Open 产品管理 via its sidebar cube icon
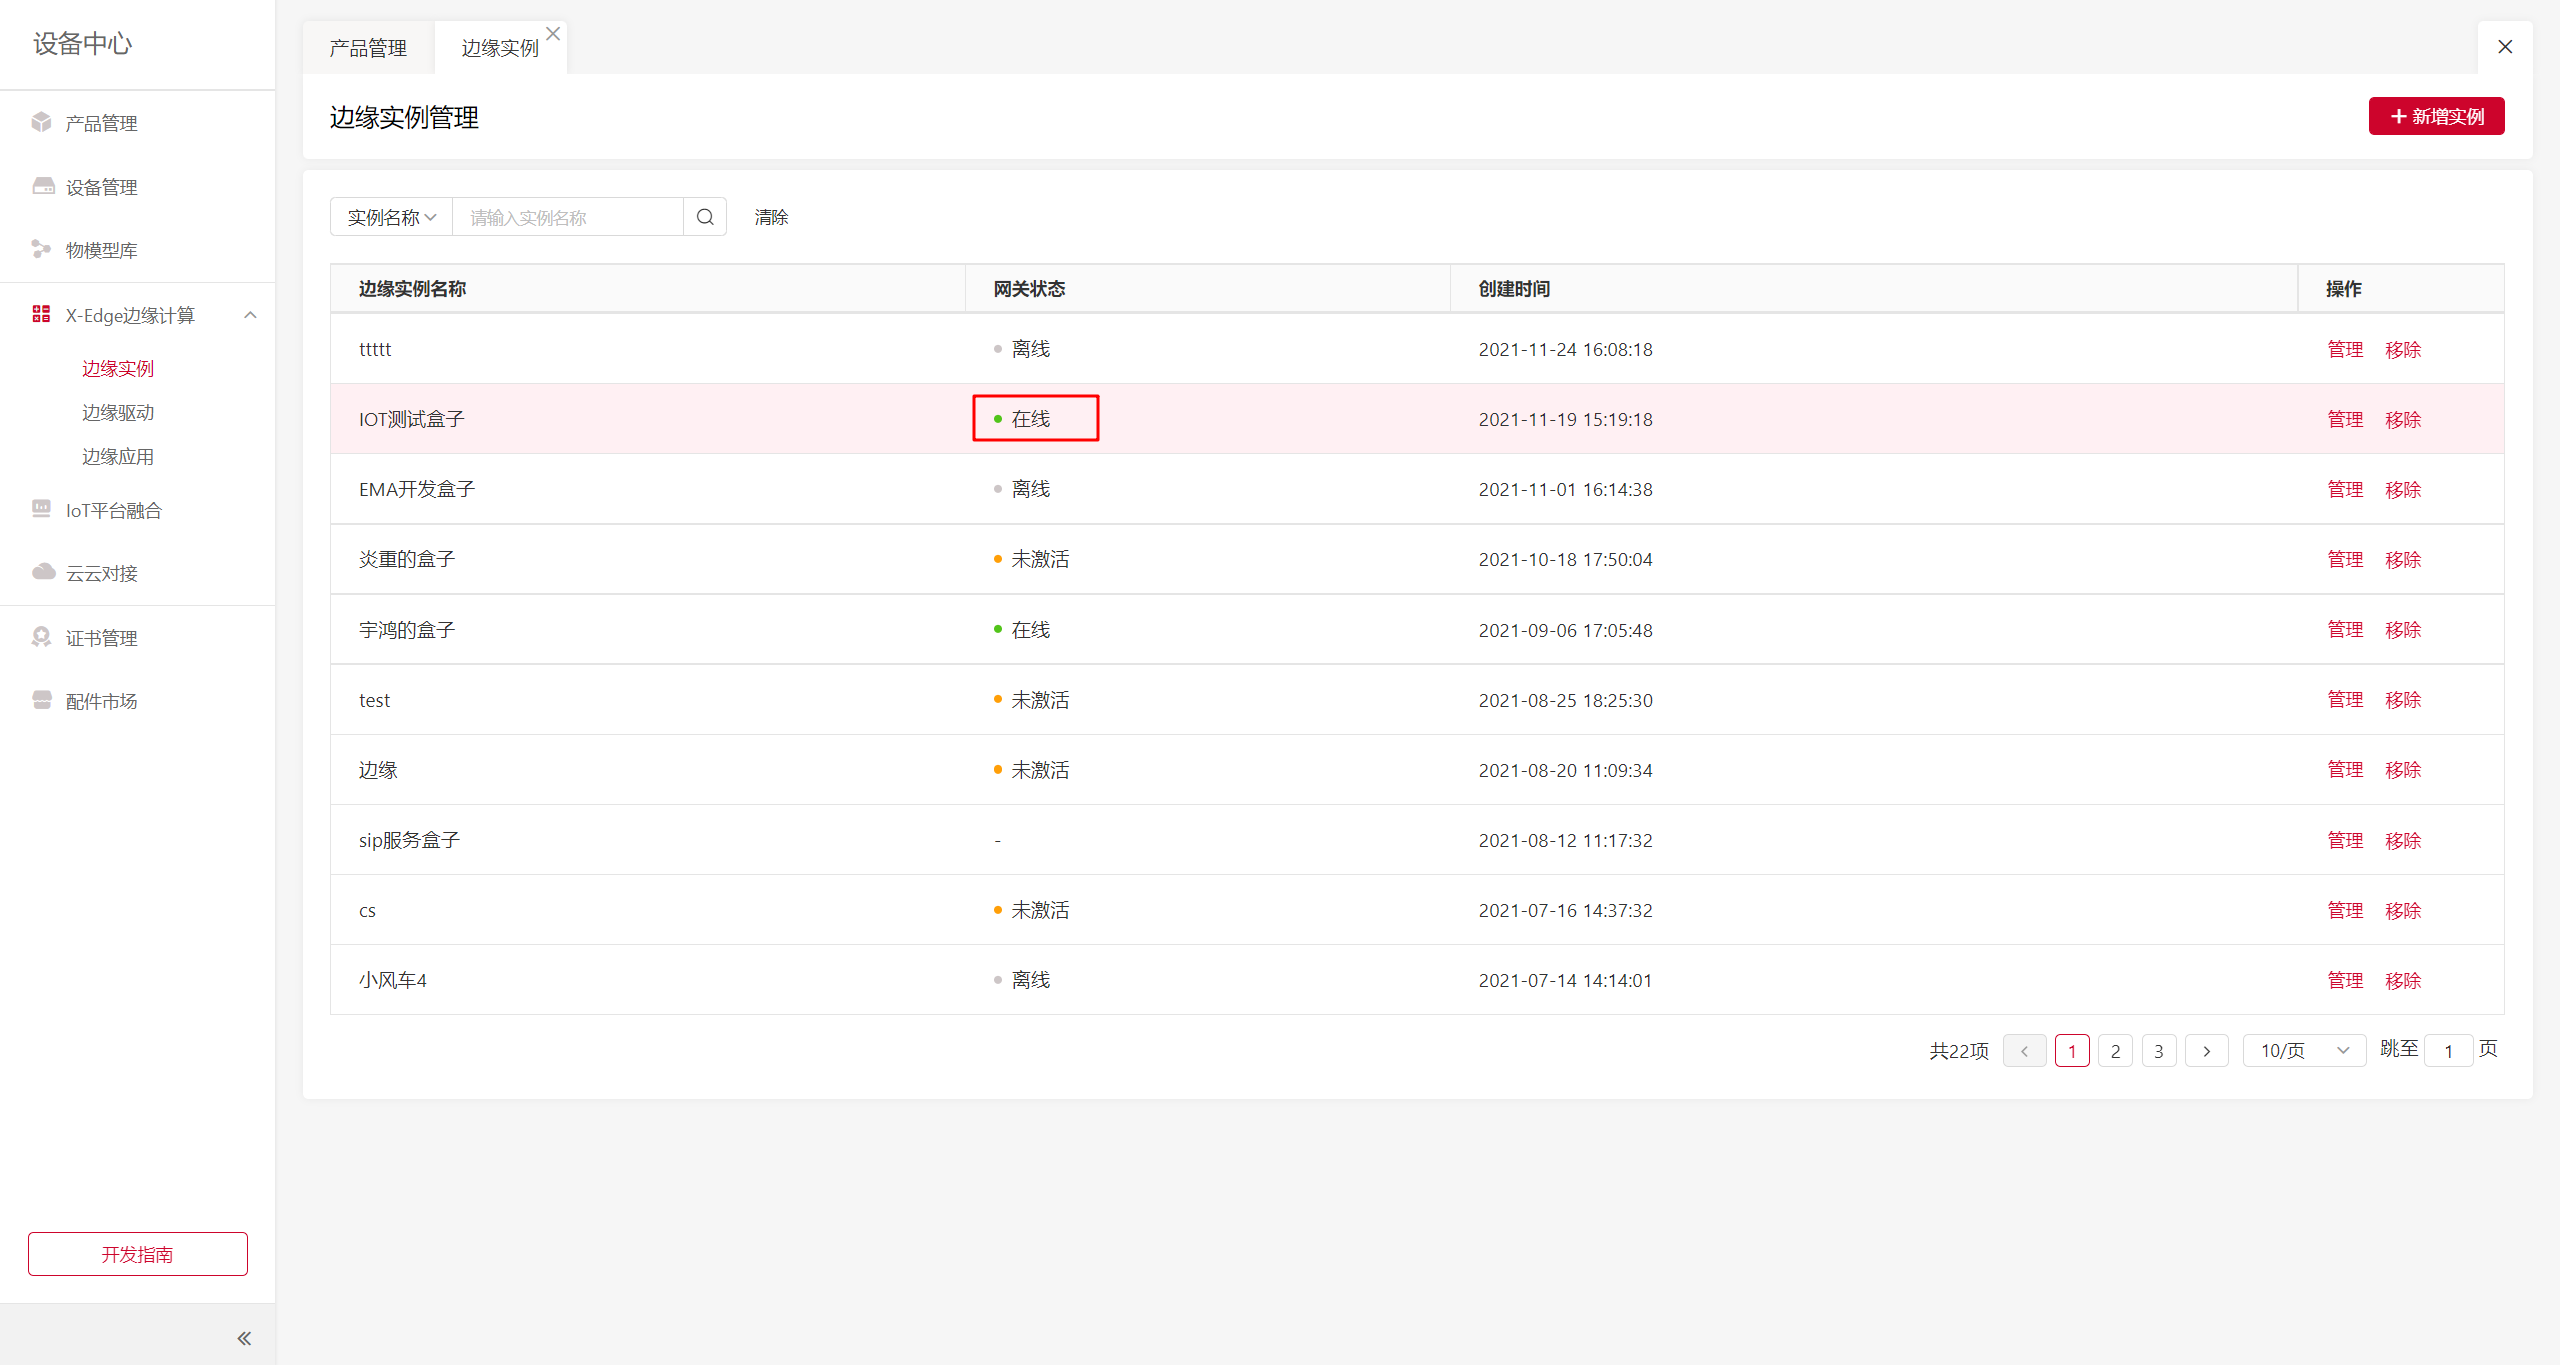 click(x=41, y=122)
